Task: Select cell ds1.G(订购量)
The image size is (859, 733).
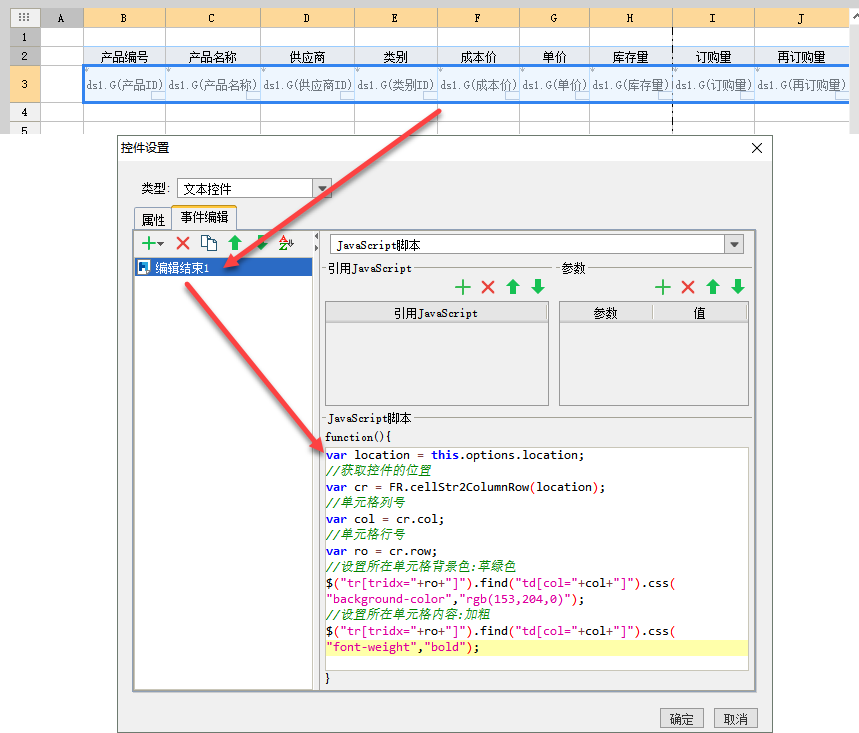Action: point(713,84)
